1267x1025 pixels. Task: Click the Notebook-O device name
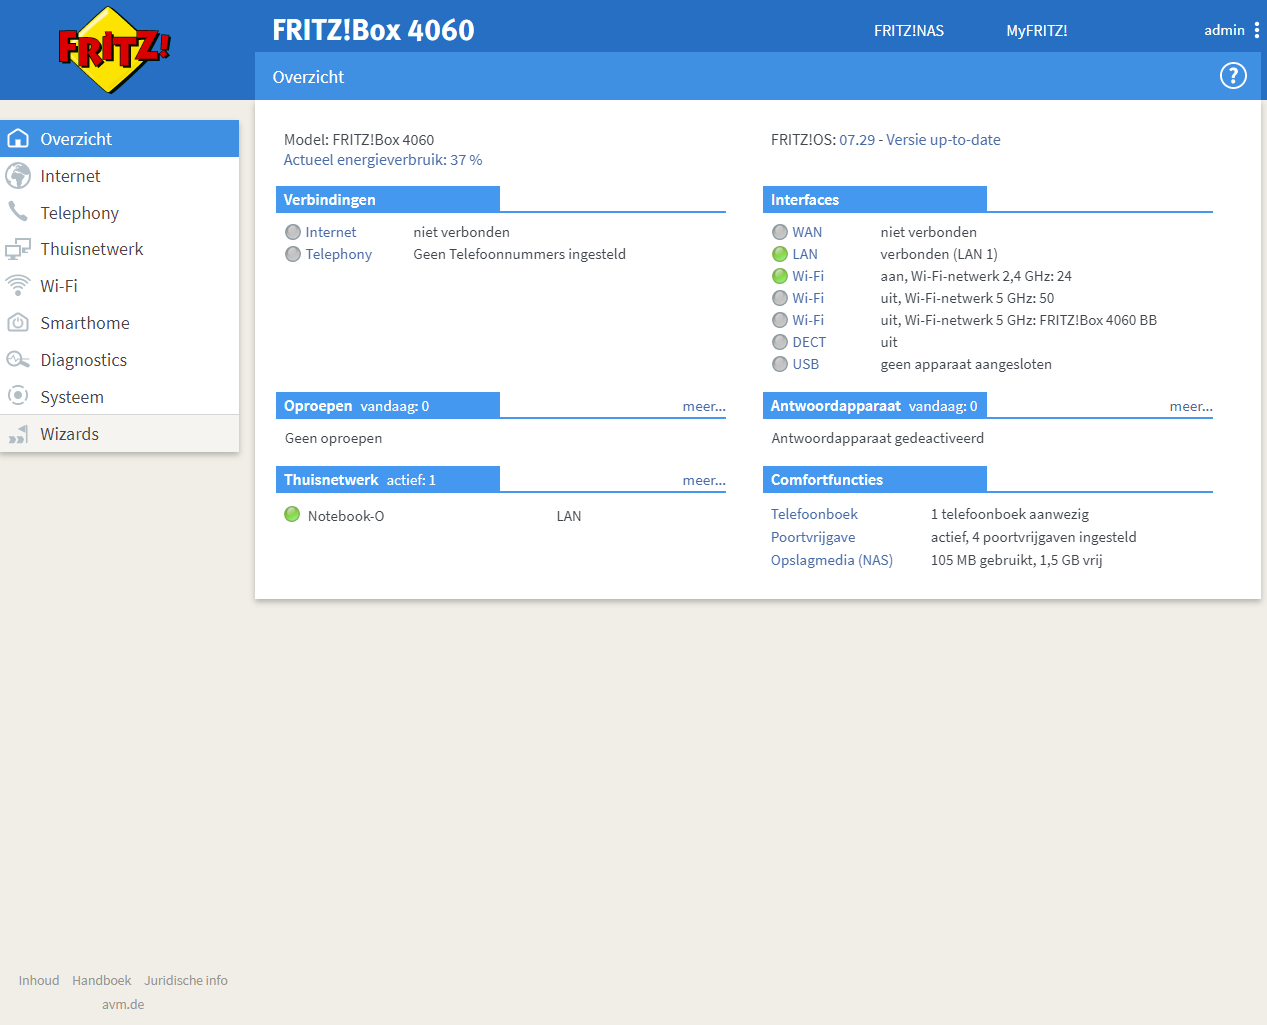click(x=346, y=516)
